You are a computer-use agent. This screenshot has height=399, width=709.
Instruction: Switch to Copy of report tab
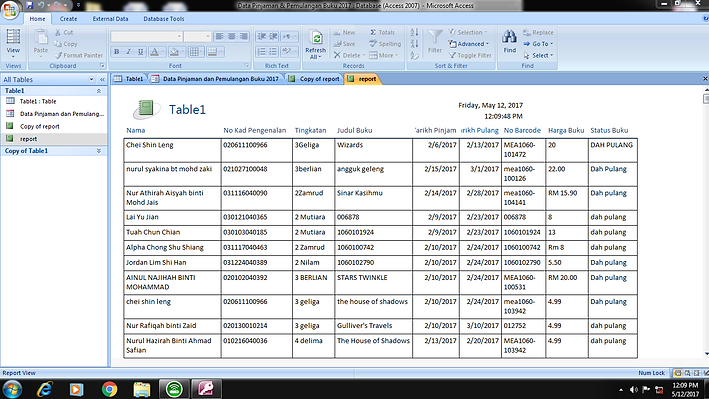tap(315, 79)
